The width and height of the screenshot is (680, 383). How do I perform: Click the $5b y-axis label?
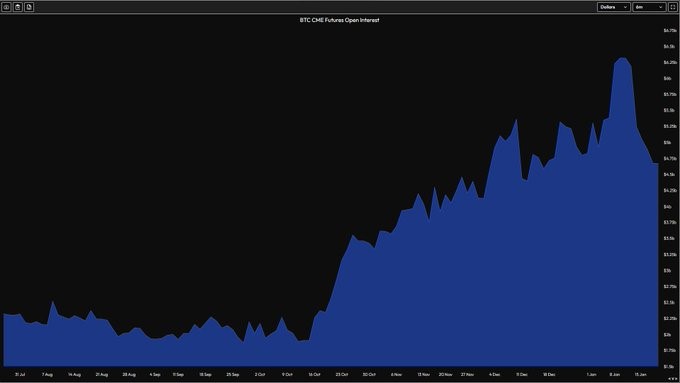click(x=668, y=142)
